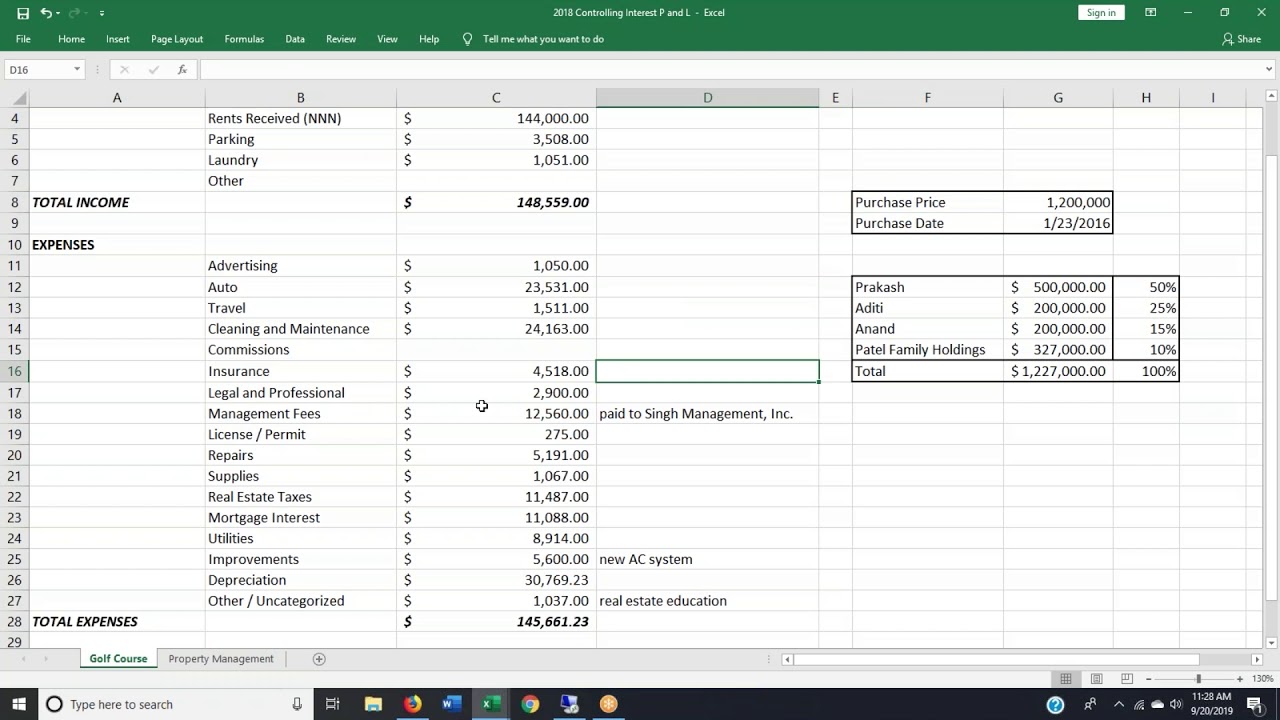This screenshot has height=720, width=1280.
Task: Open the Undo history dropdown arrow
Action: coord(59,13)
